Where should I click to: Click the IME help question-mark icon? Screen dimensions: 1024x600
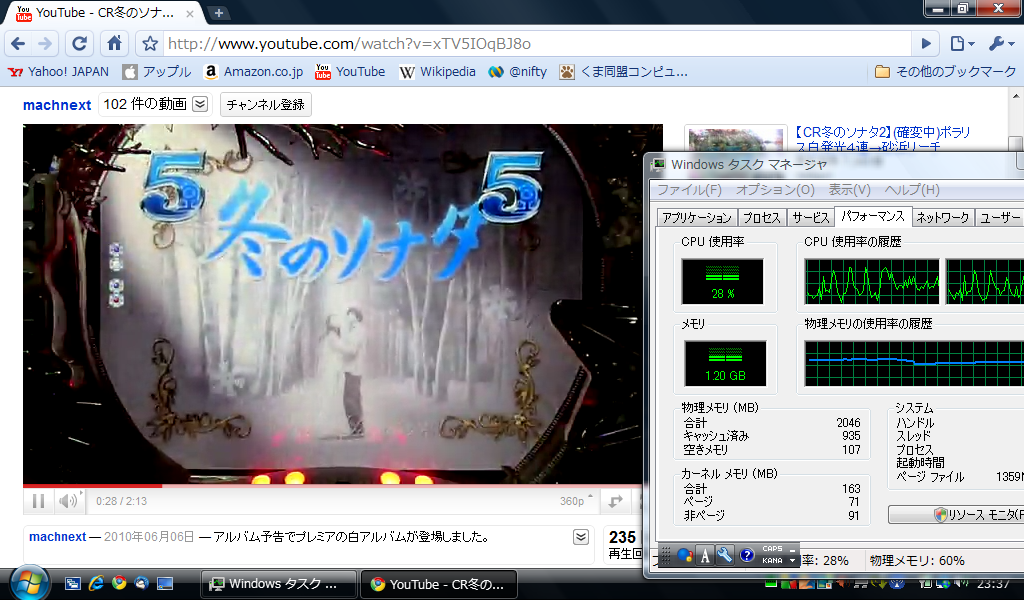coord(746,556)
